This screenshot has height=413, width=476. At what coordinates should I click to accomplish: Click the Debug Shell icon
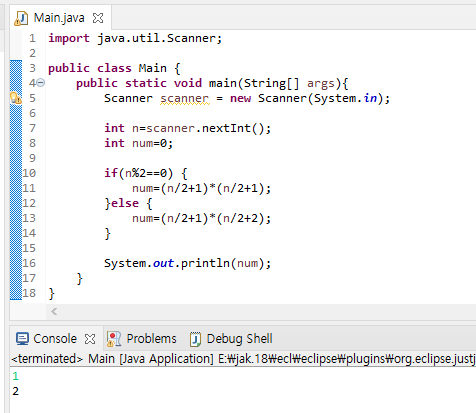coord(195,339)
